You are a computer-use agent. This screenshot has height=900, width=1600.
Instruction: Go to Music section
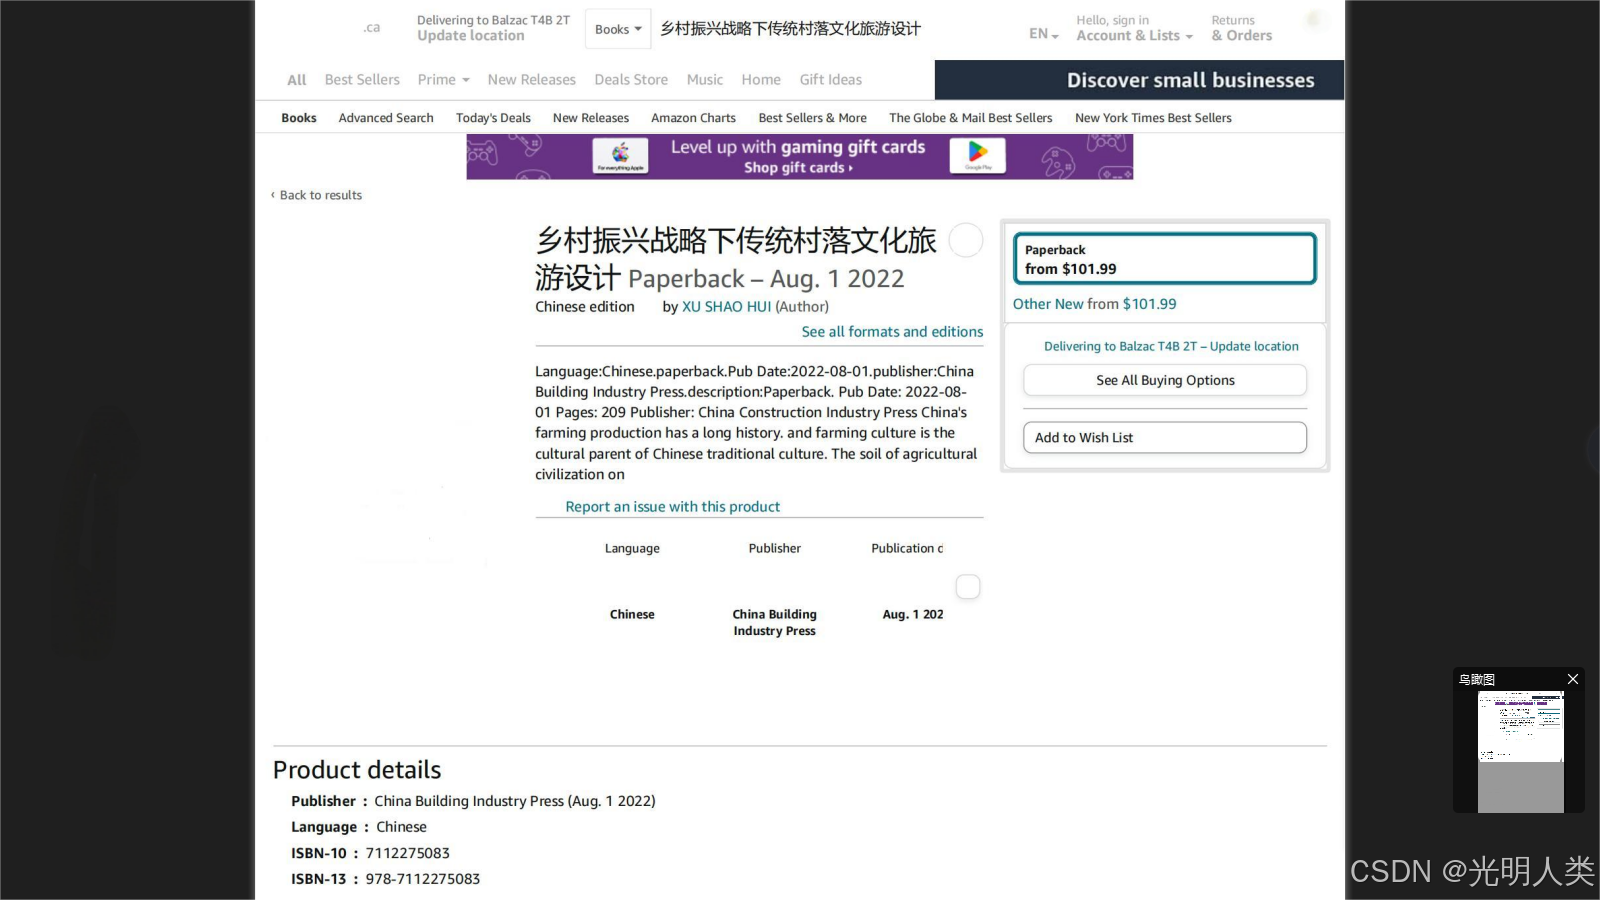coord(705,80)
